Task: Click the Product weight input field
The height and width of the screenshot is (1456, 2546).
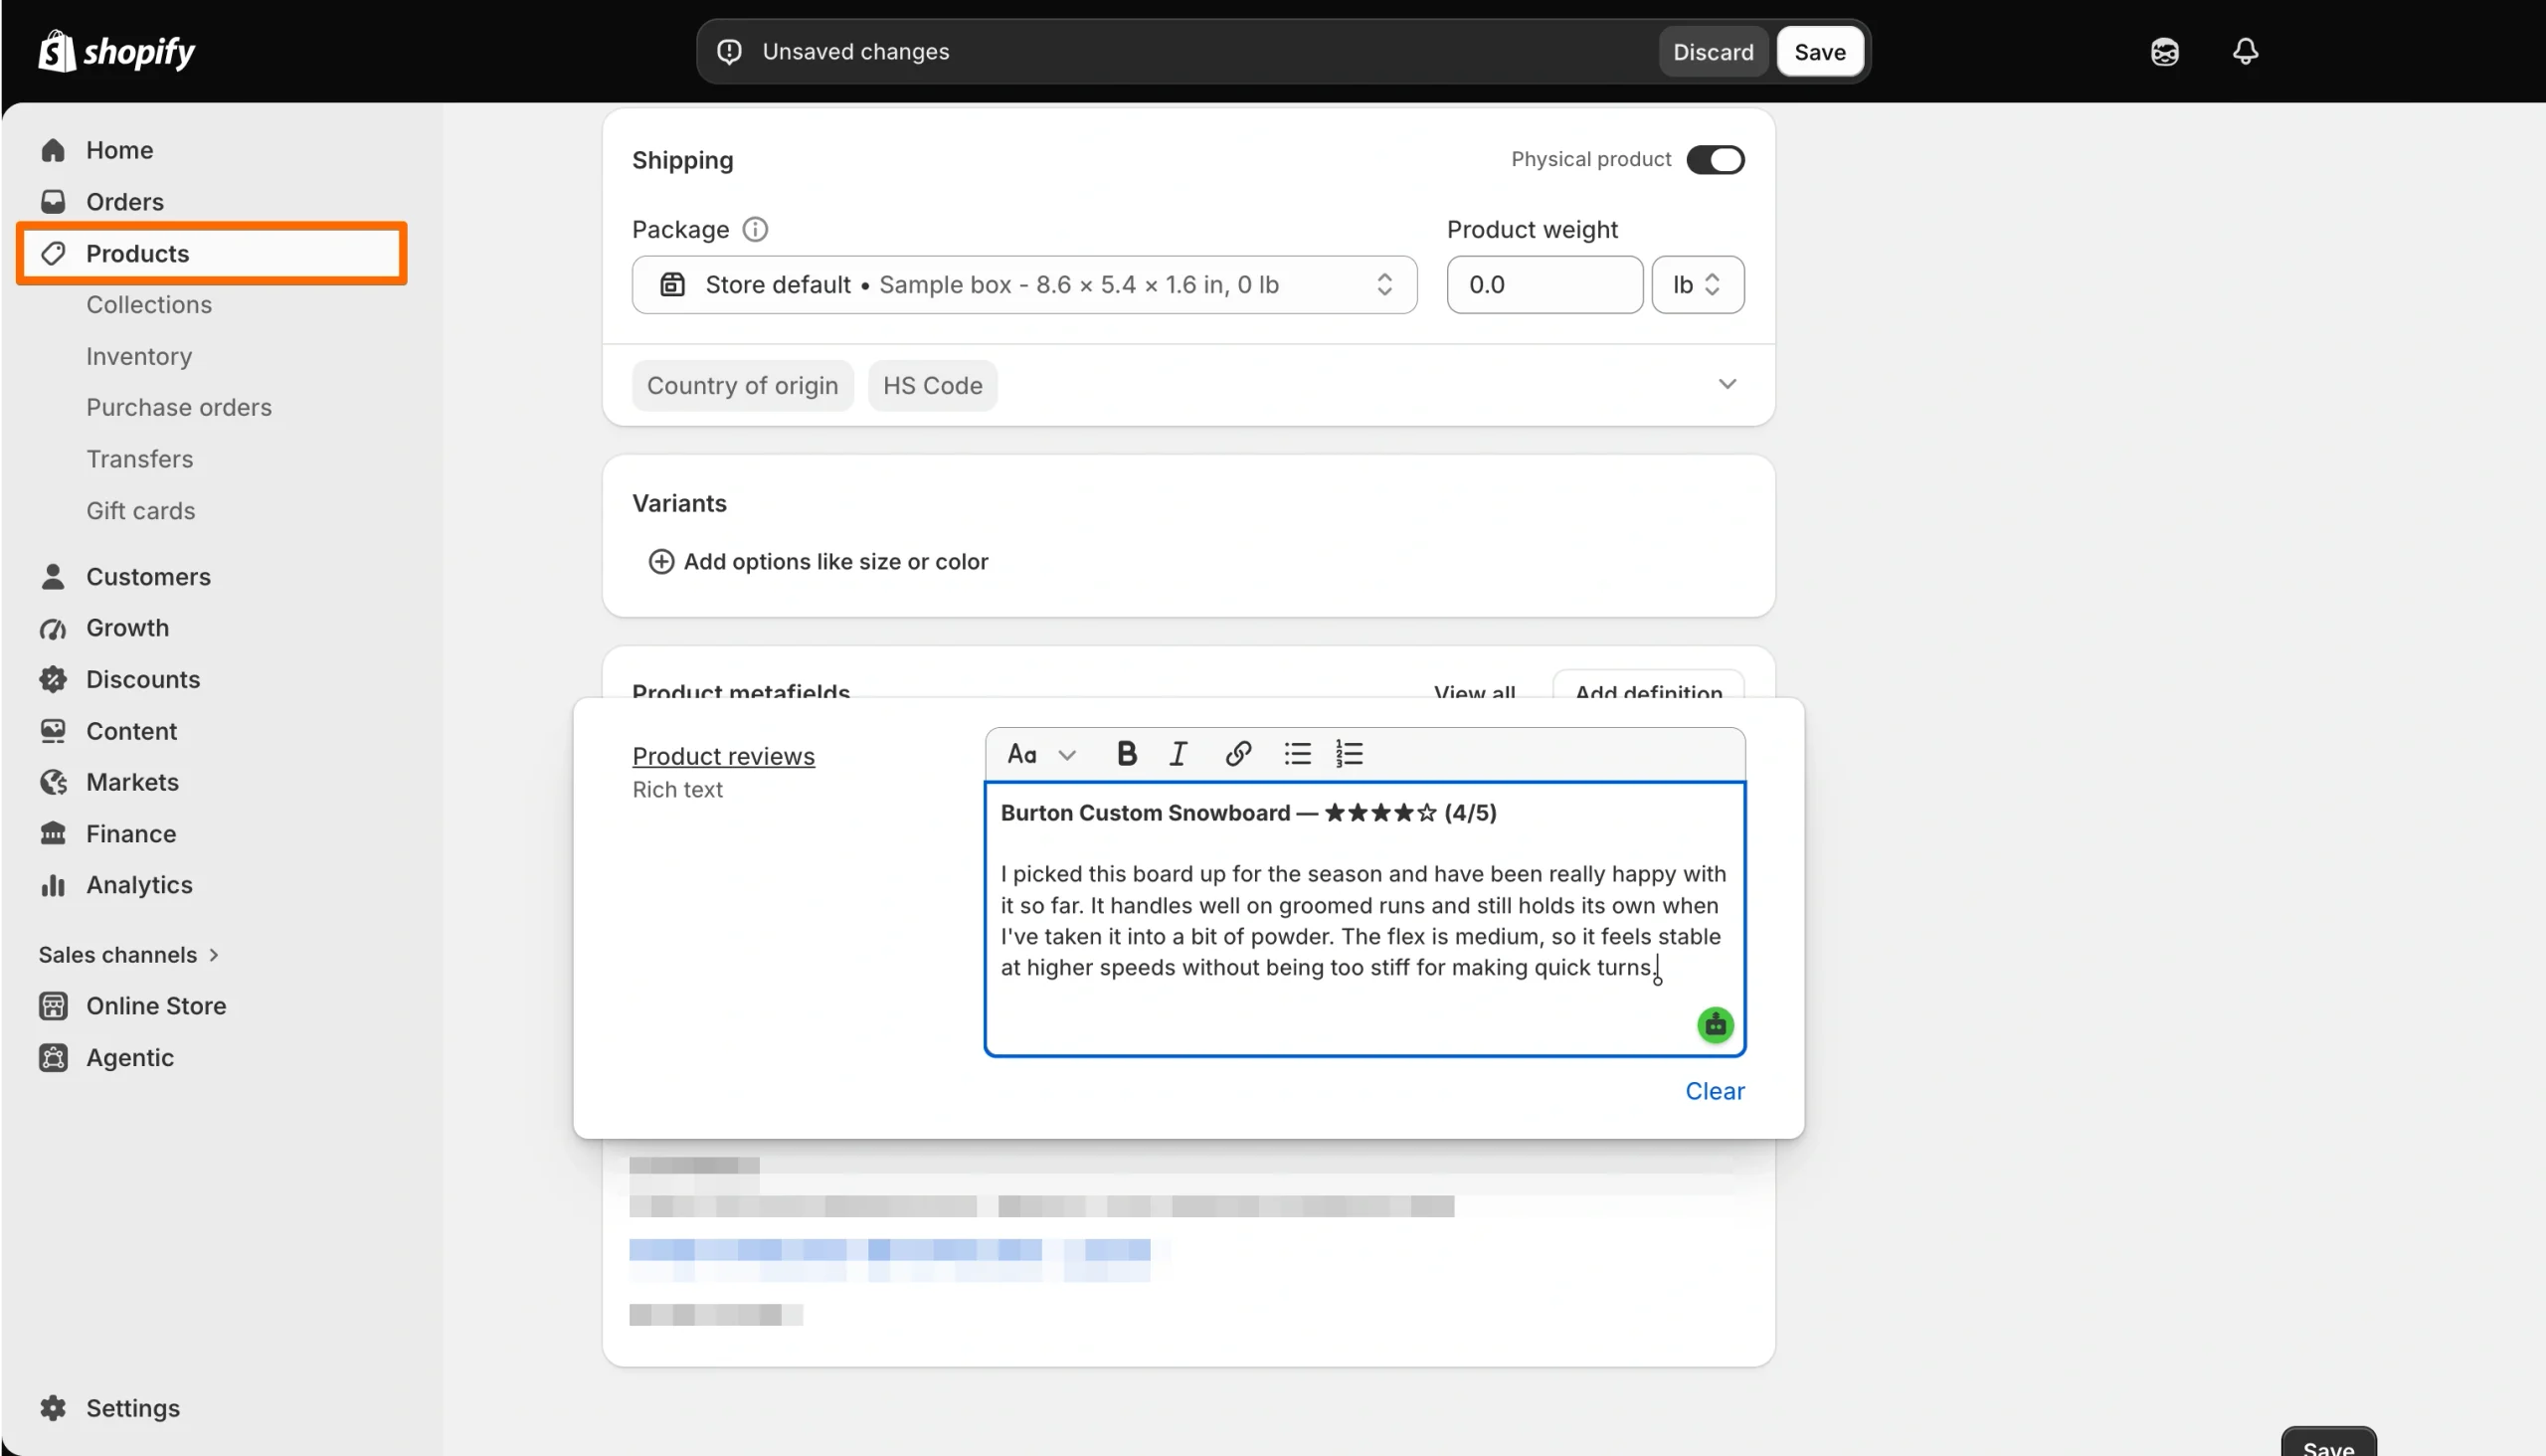Action: (x=1544, y=285)
